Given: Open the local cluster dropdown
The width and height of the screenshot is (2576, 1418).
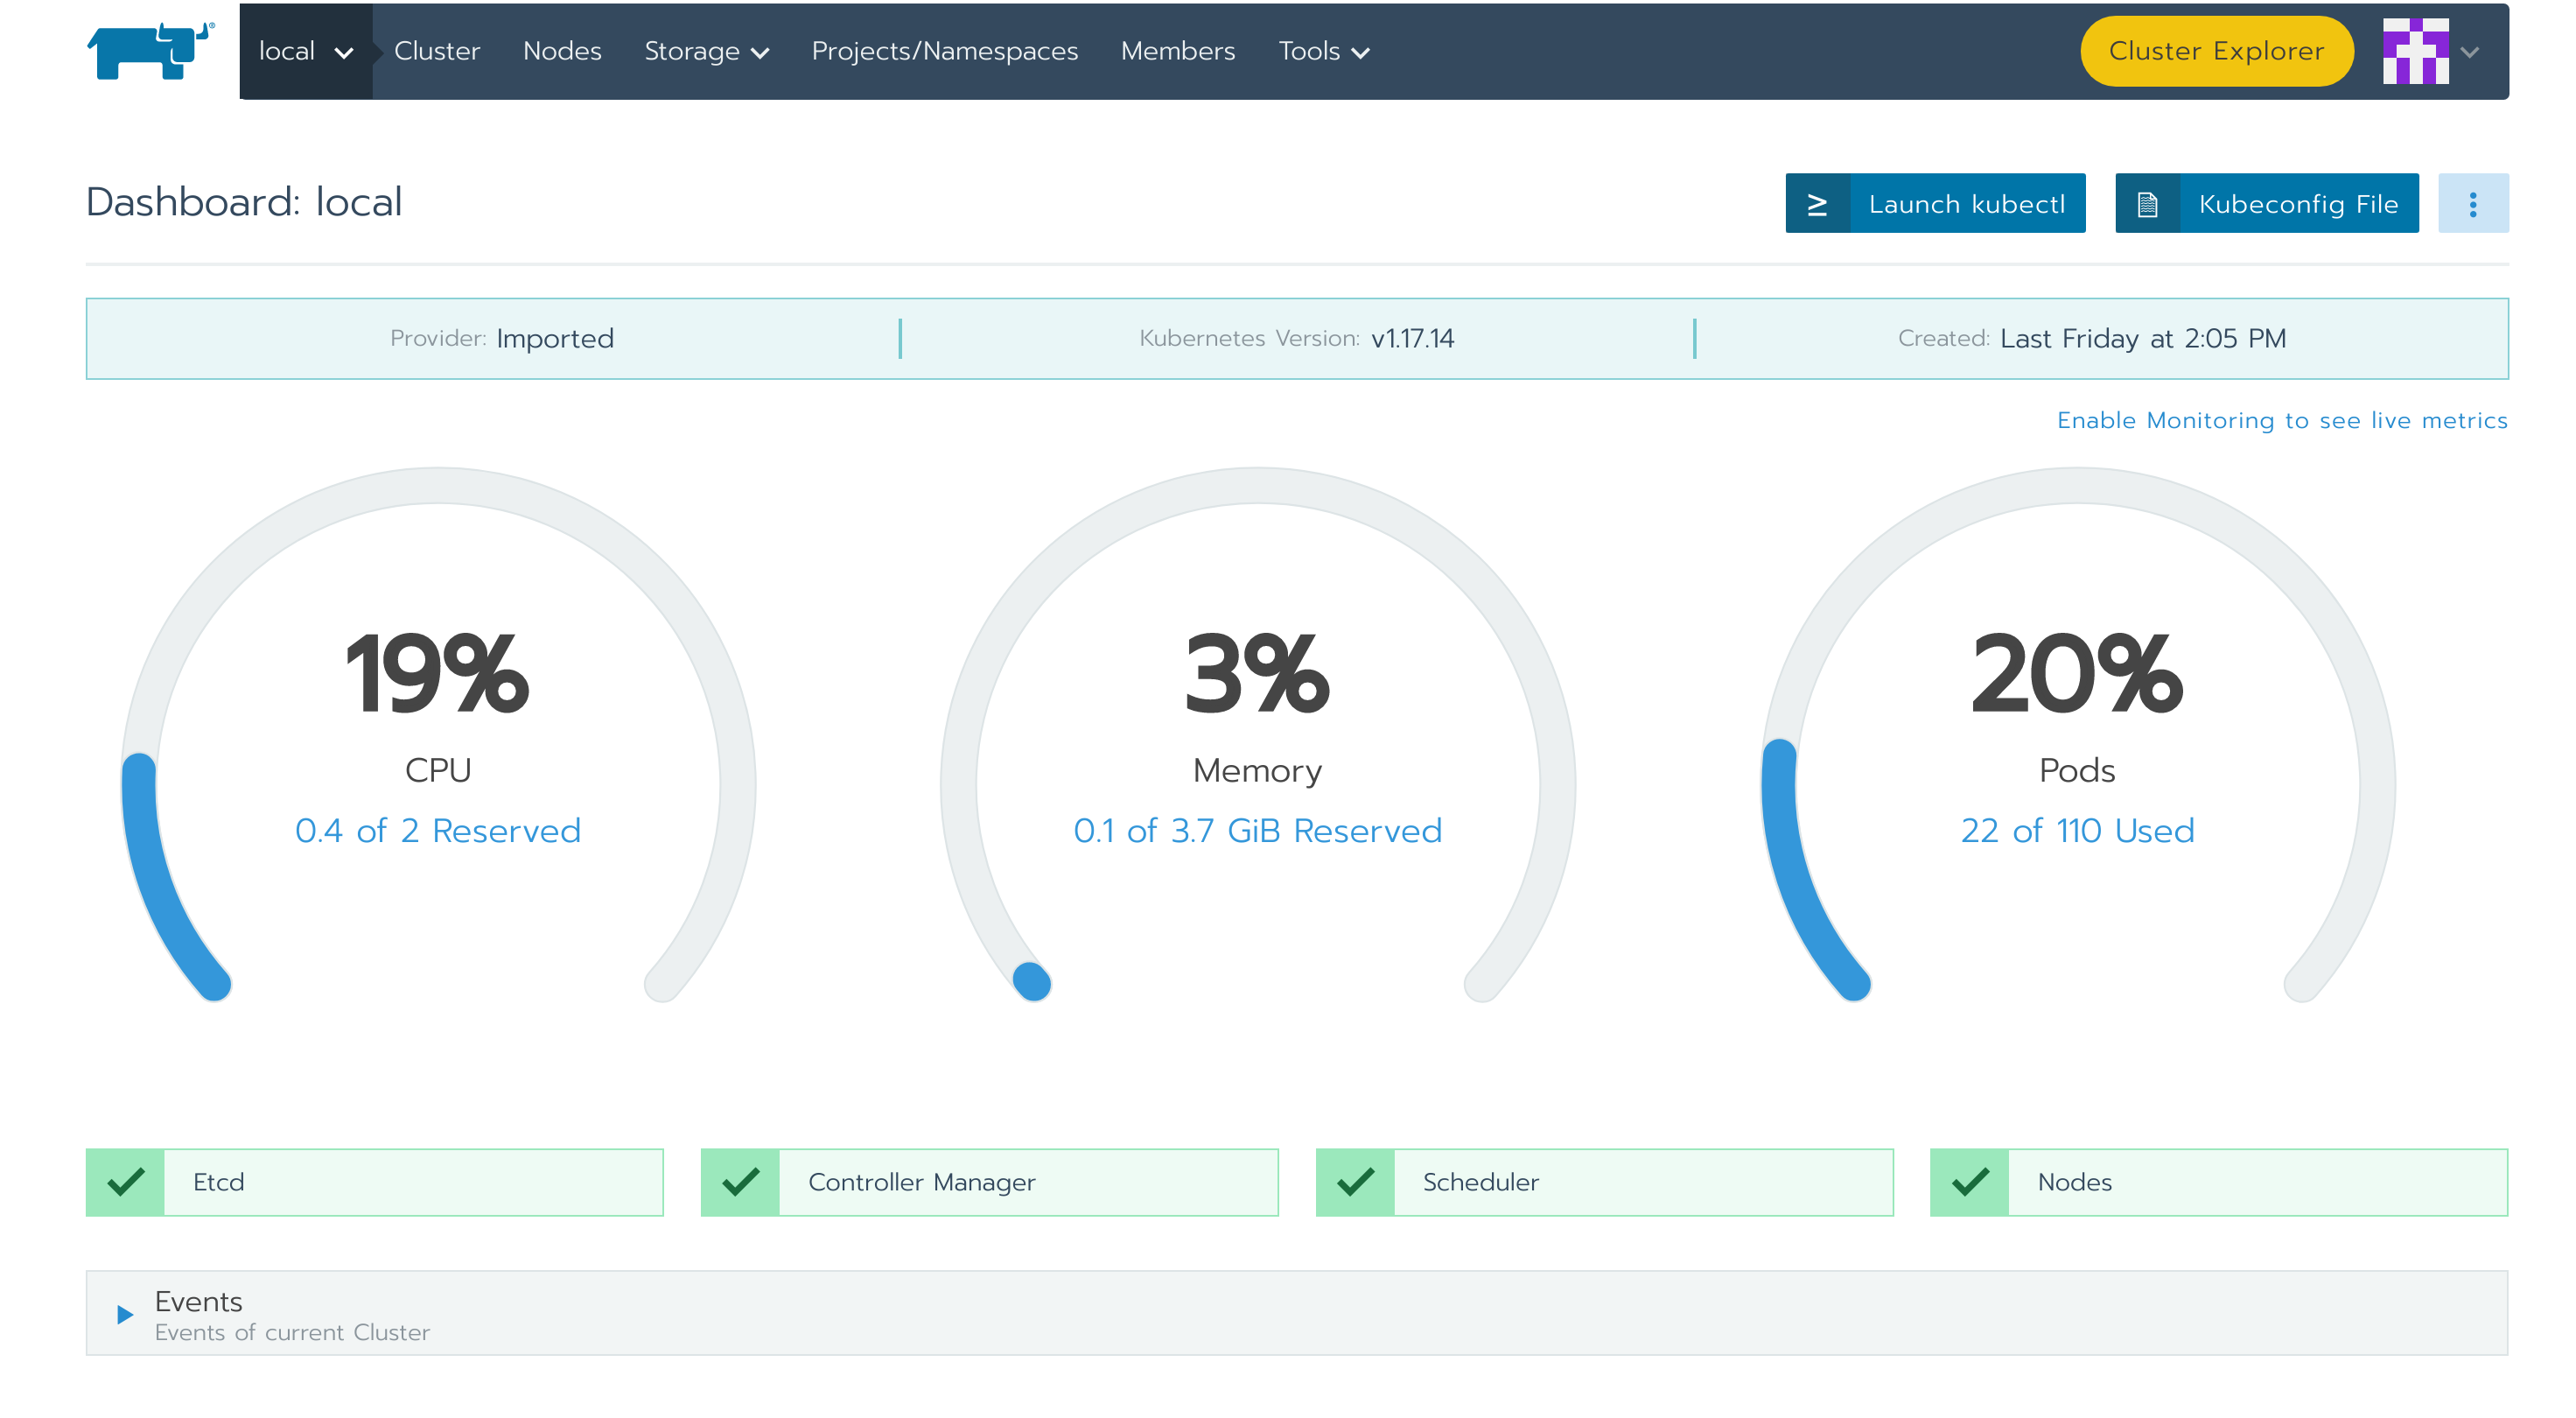Looking at the screenshot, I should (x=305, y=51).
